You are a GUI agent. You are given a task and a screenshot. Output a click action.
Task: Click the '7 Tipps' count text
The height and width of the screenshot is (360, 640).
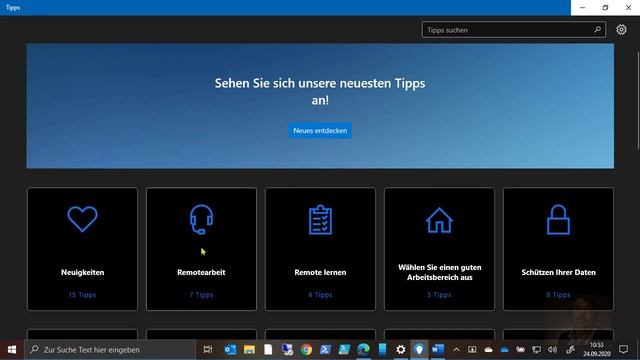tap(201, 295)
